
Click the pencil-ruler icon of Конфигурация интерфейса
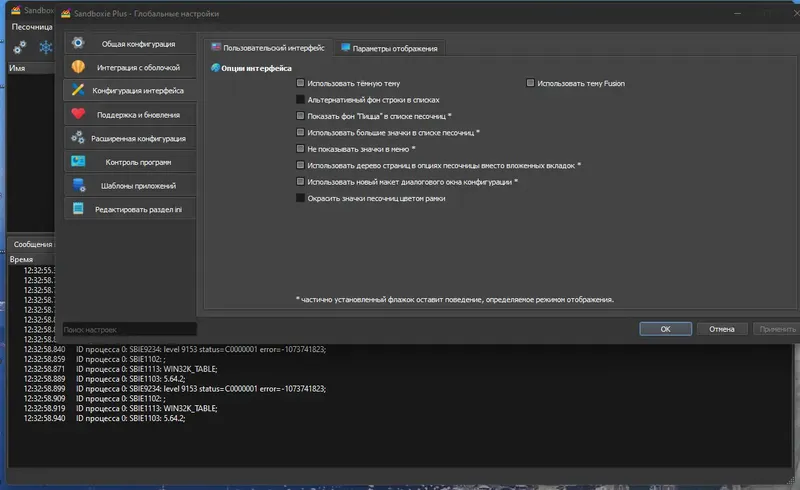click(78, 90)
